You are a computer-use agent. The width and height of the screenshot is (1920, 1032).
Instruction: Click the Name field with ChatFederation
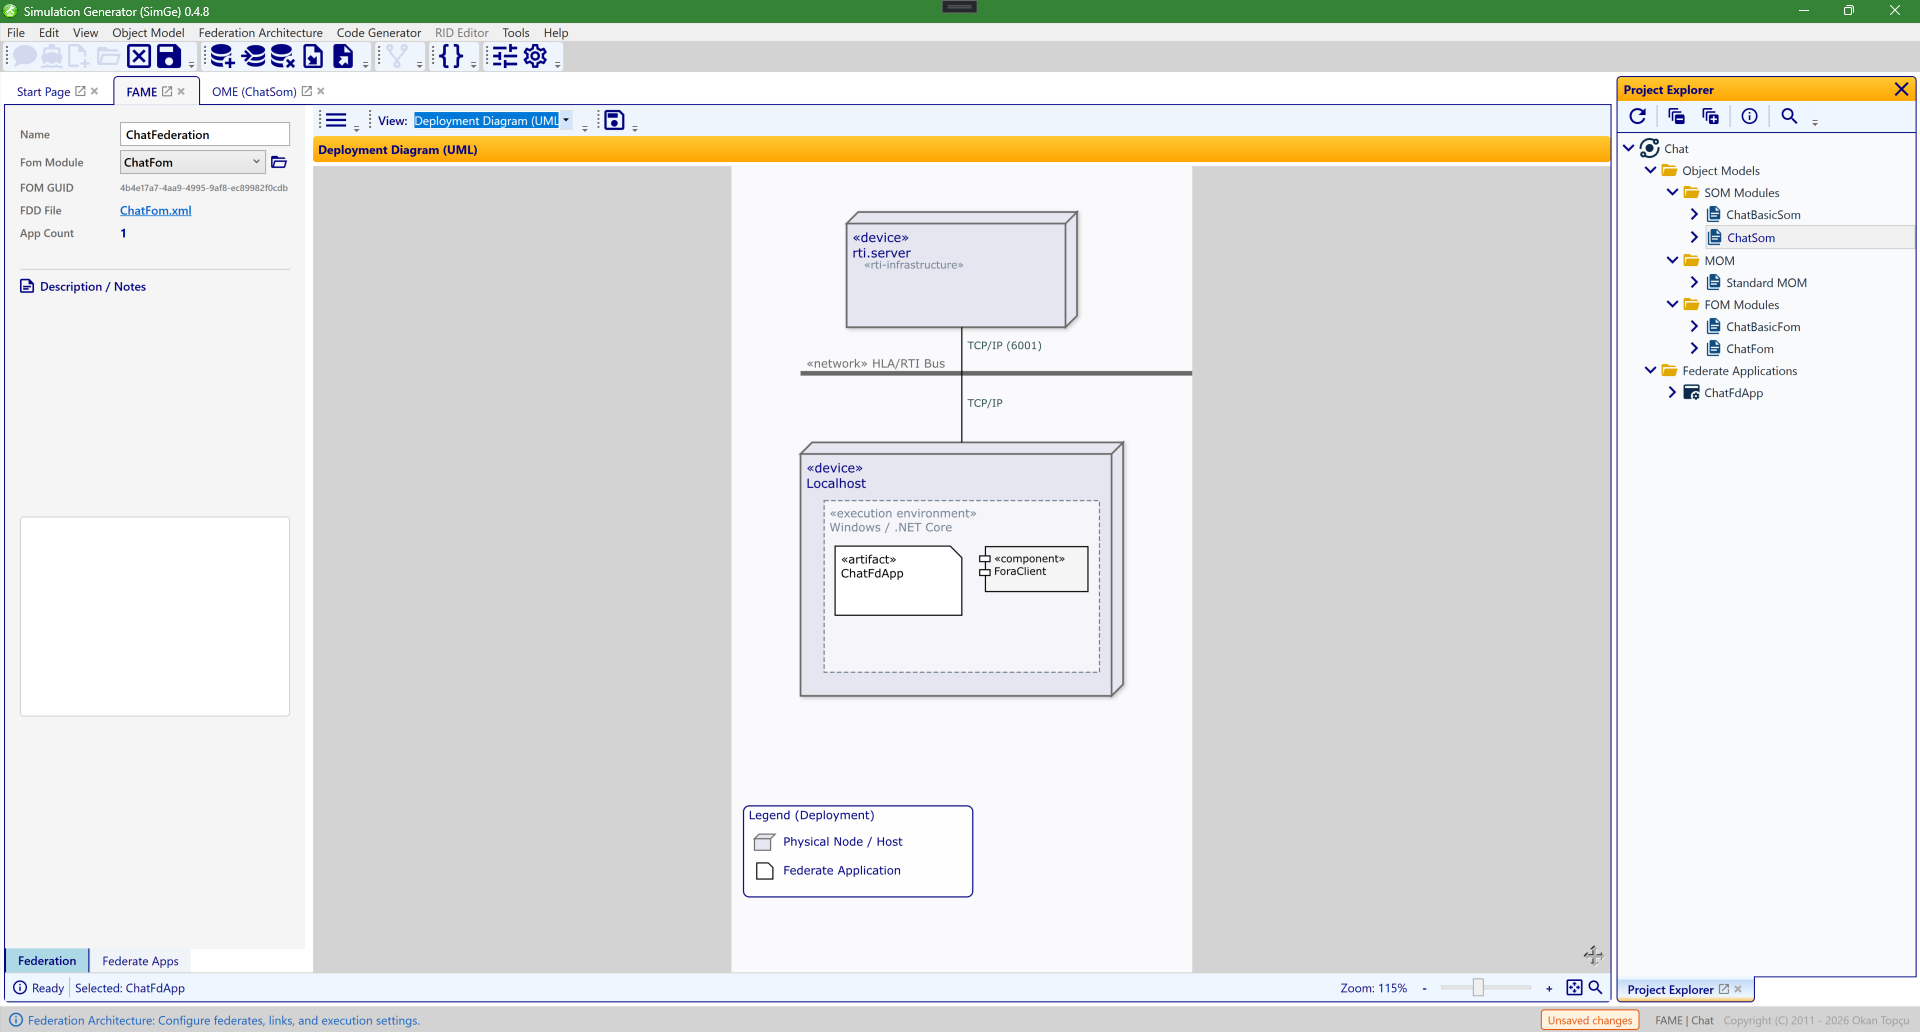point(205,134)
